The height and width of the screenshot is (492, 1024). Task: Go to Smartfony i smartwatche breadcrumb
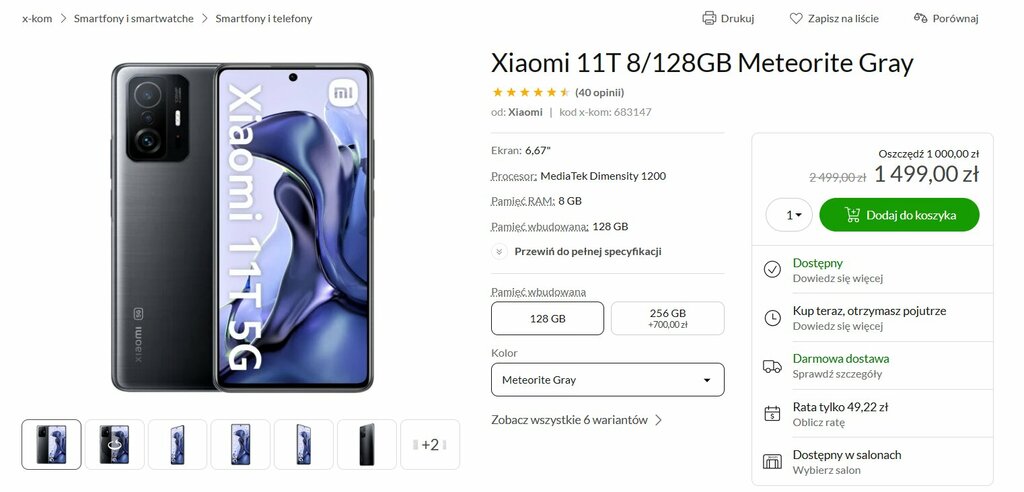point(134,18)
